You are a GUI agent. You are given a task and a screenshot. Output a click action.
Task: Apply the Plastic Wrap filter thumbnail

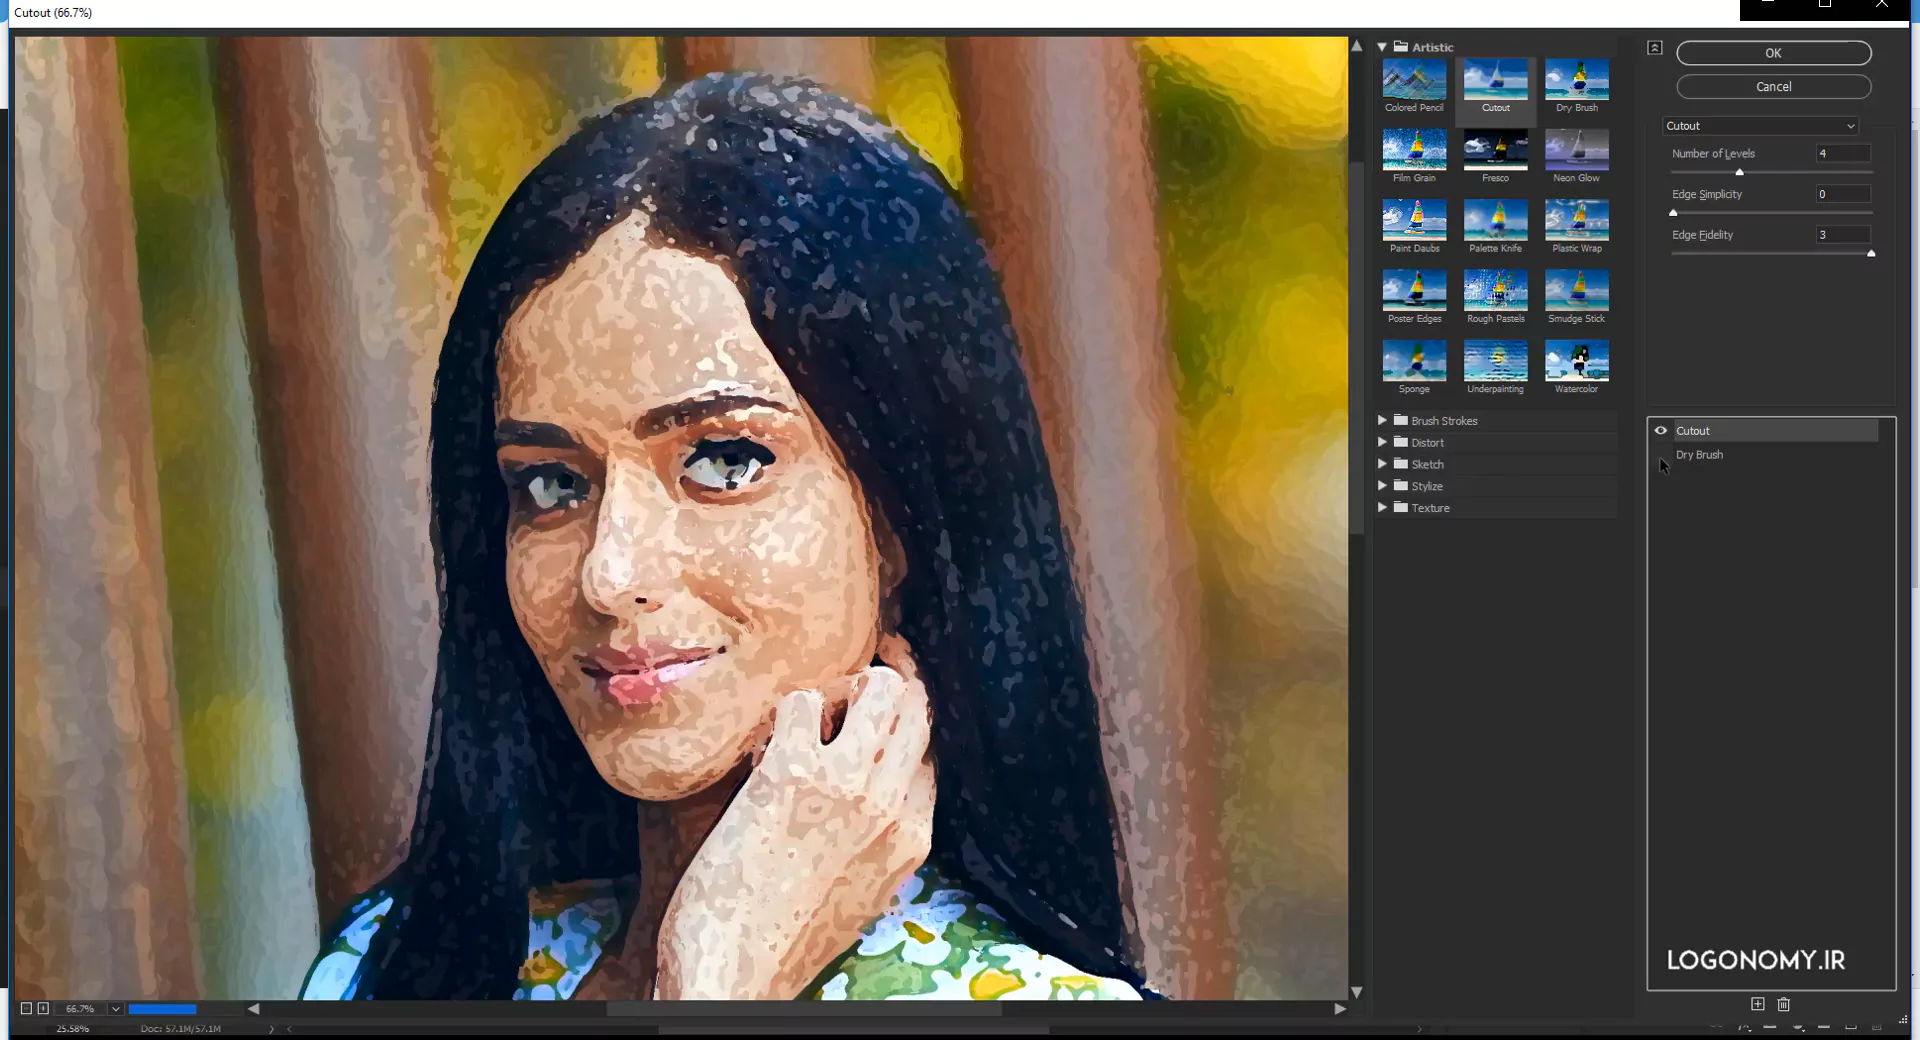pos(1576,220)
